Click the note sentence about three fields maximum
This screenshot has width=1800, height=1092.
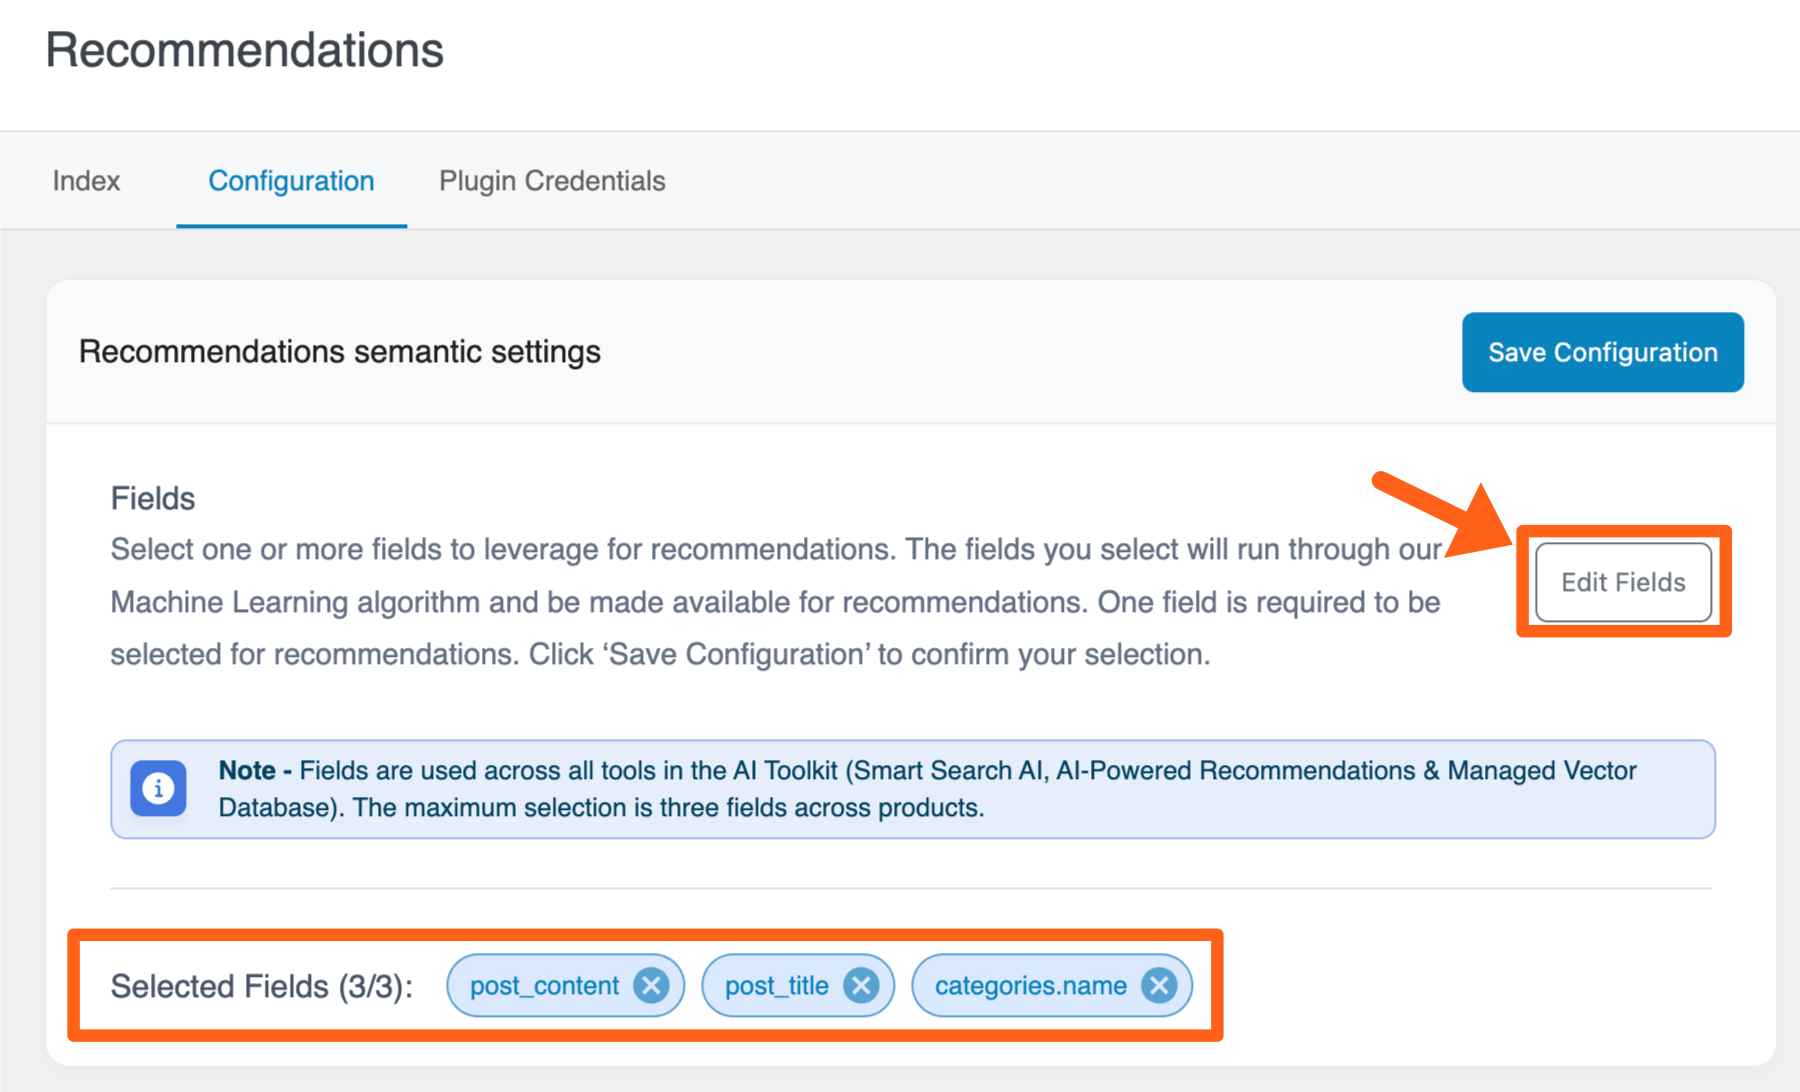[668, 808]
